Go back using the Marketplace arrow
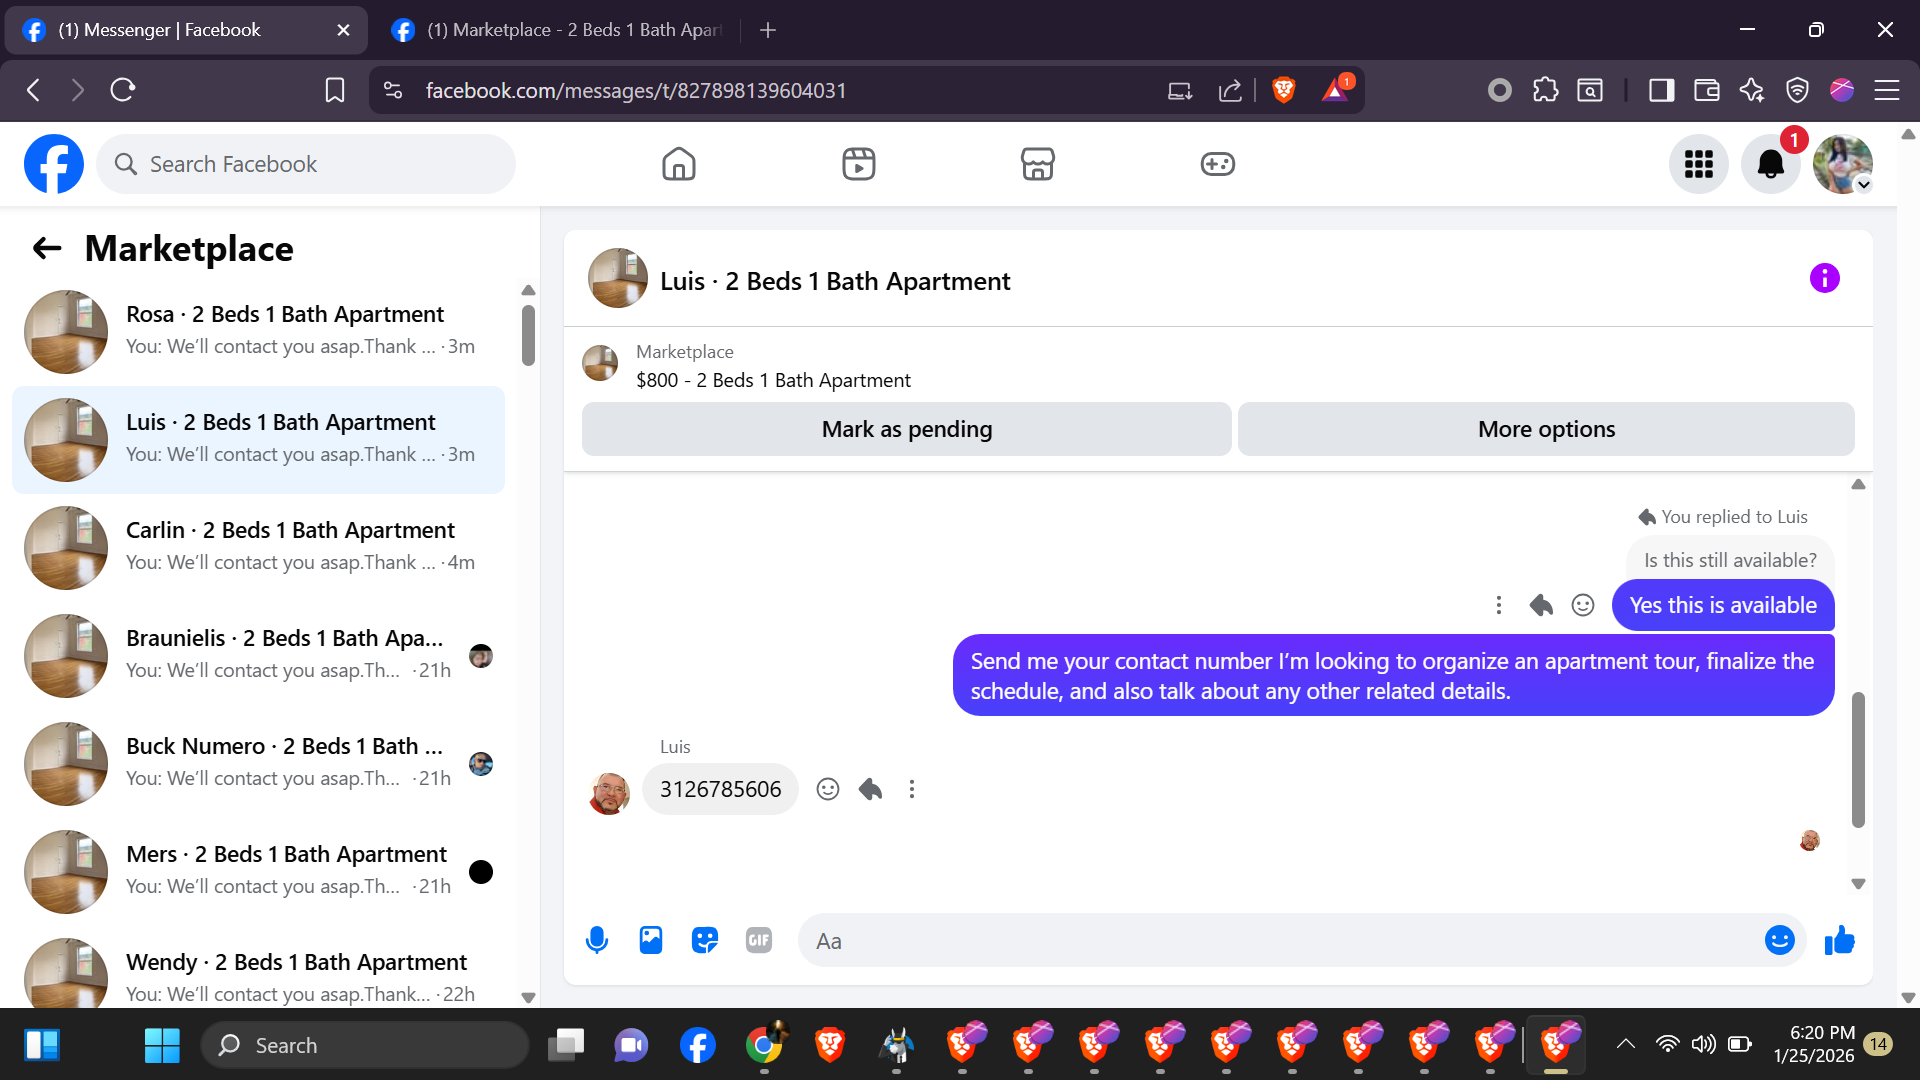 [x=47, y=248]
